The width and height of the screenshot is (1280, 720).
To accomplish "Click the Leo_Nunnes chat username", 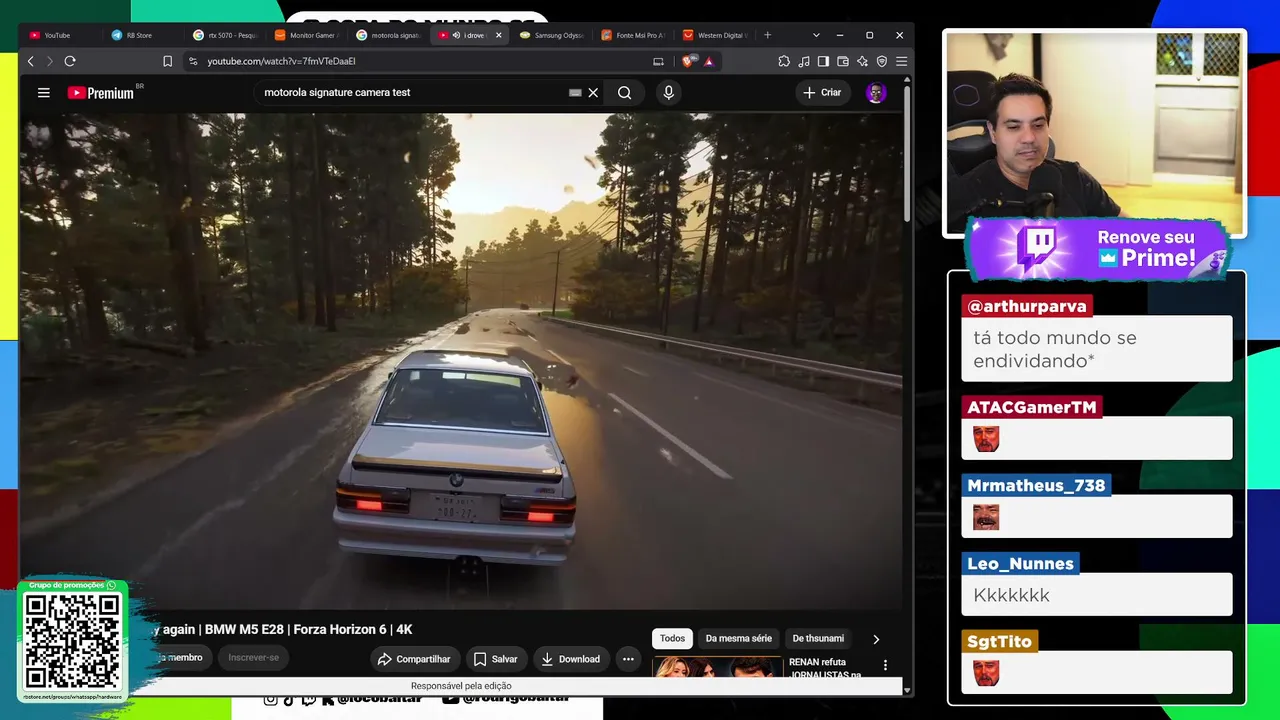I will pos(1020,563).
